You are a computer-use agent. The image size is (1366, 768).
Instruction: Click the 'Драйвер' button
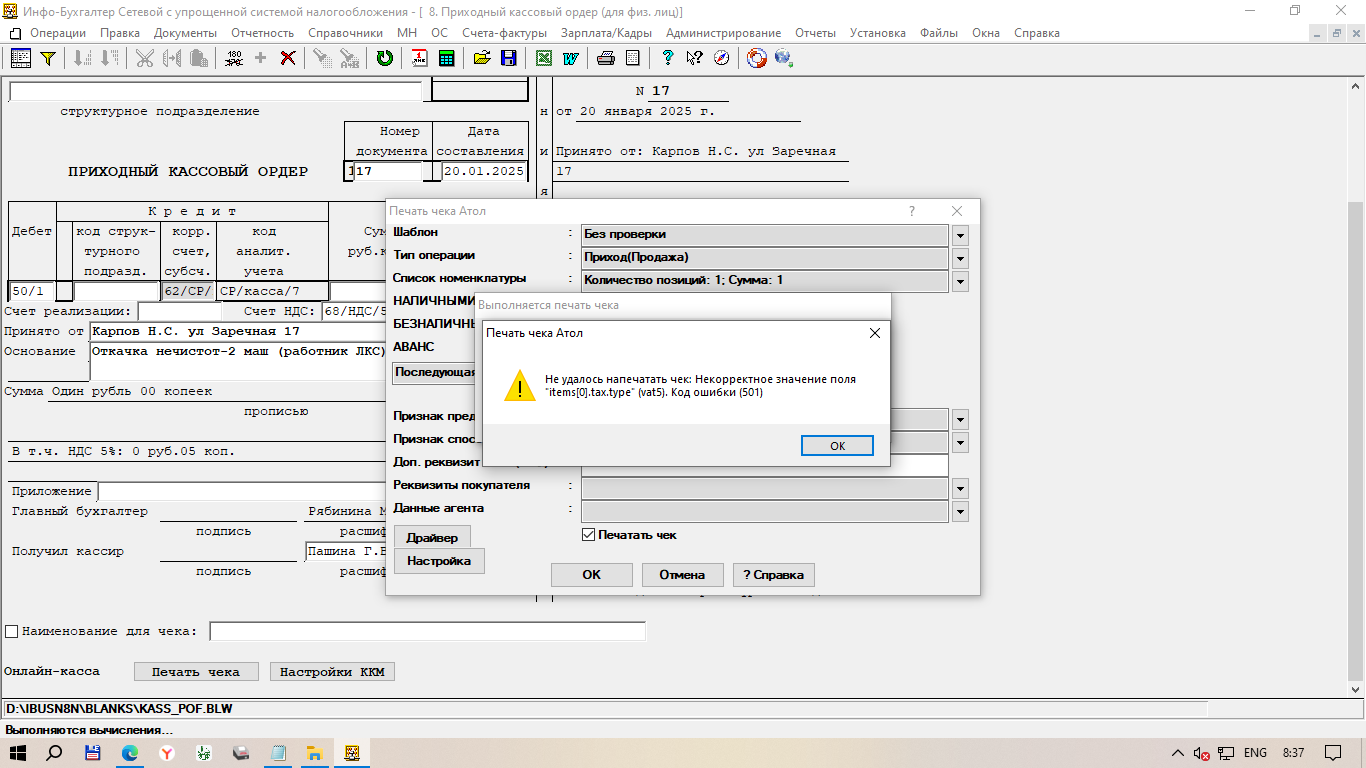tap(432, 538)
